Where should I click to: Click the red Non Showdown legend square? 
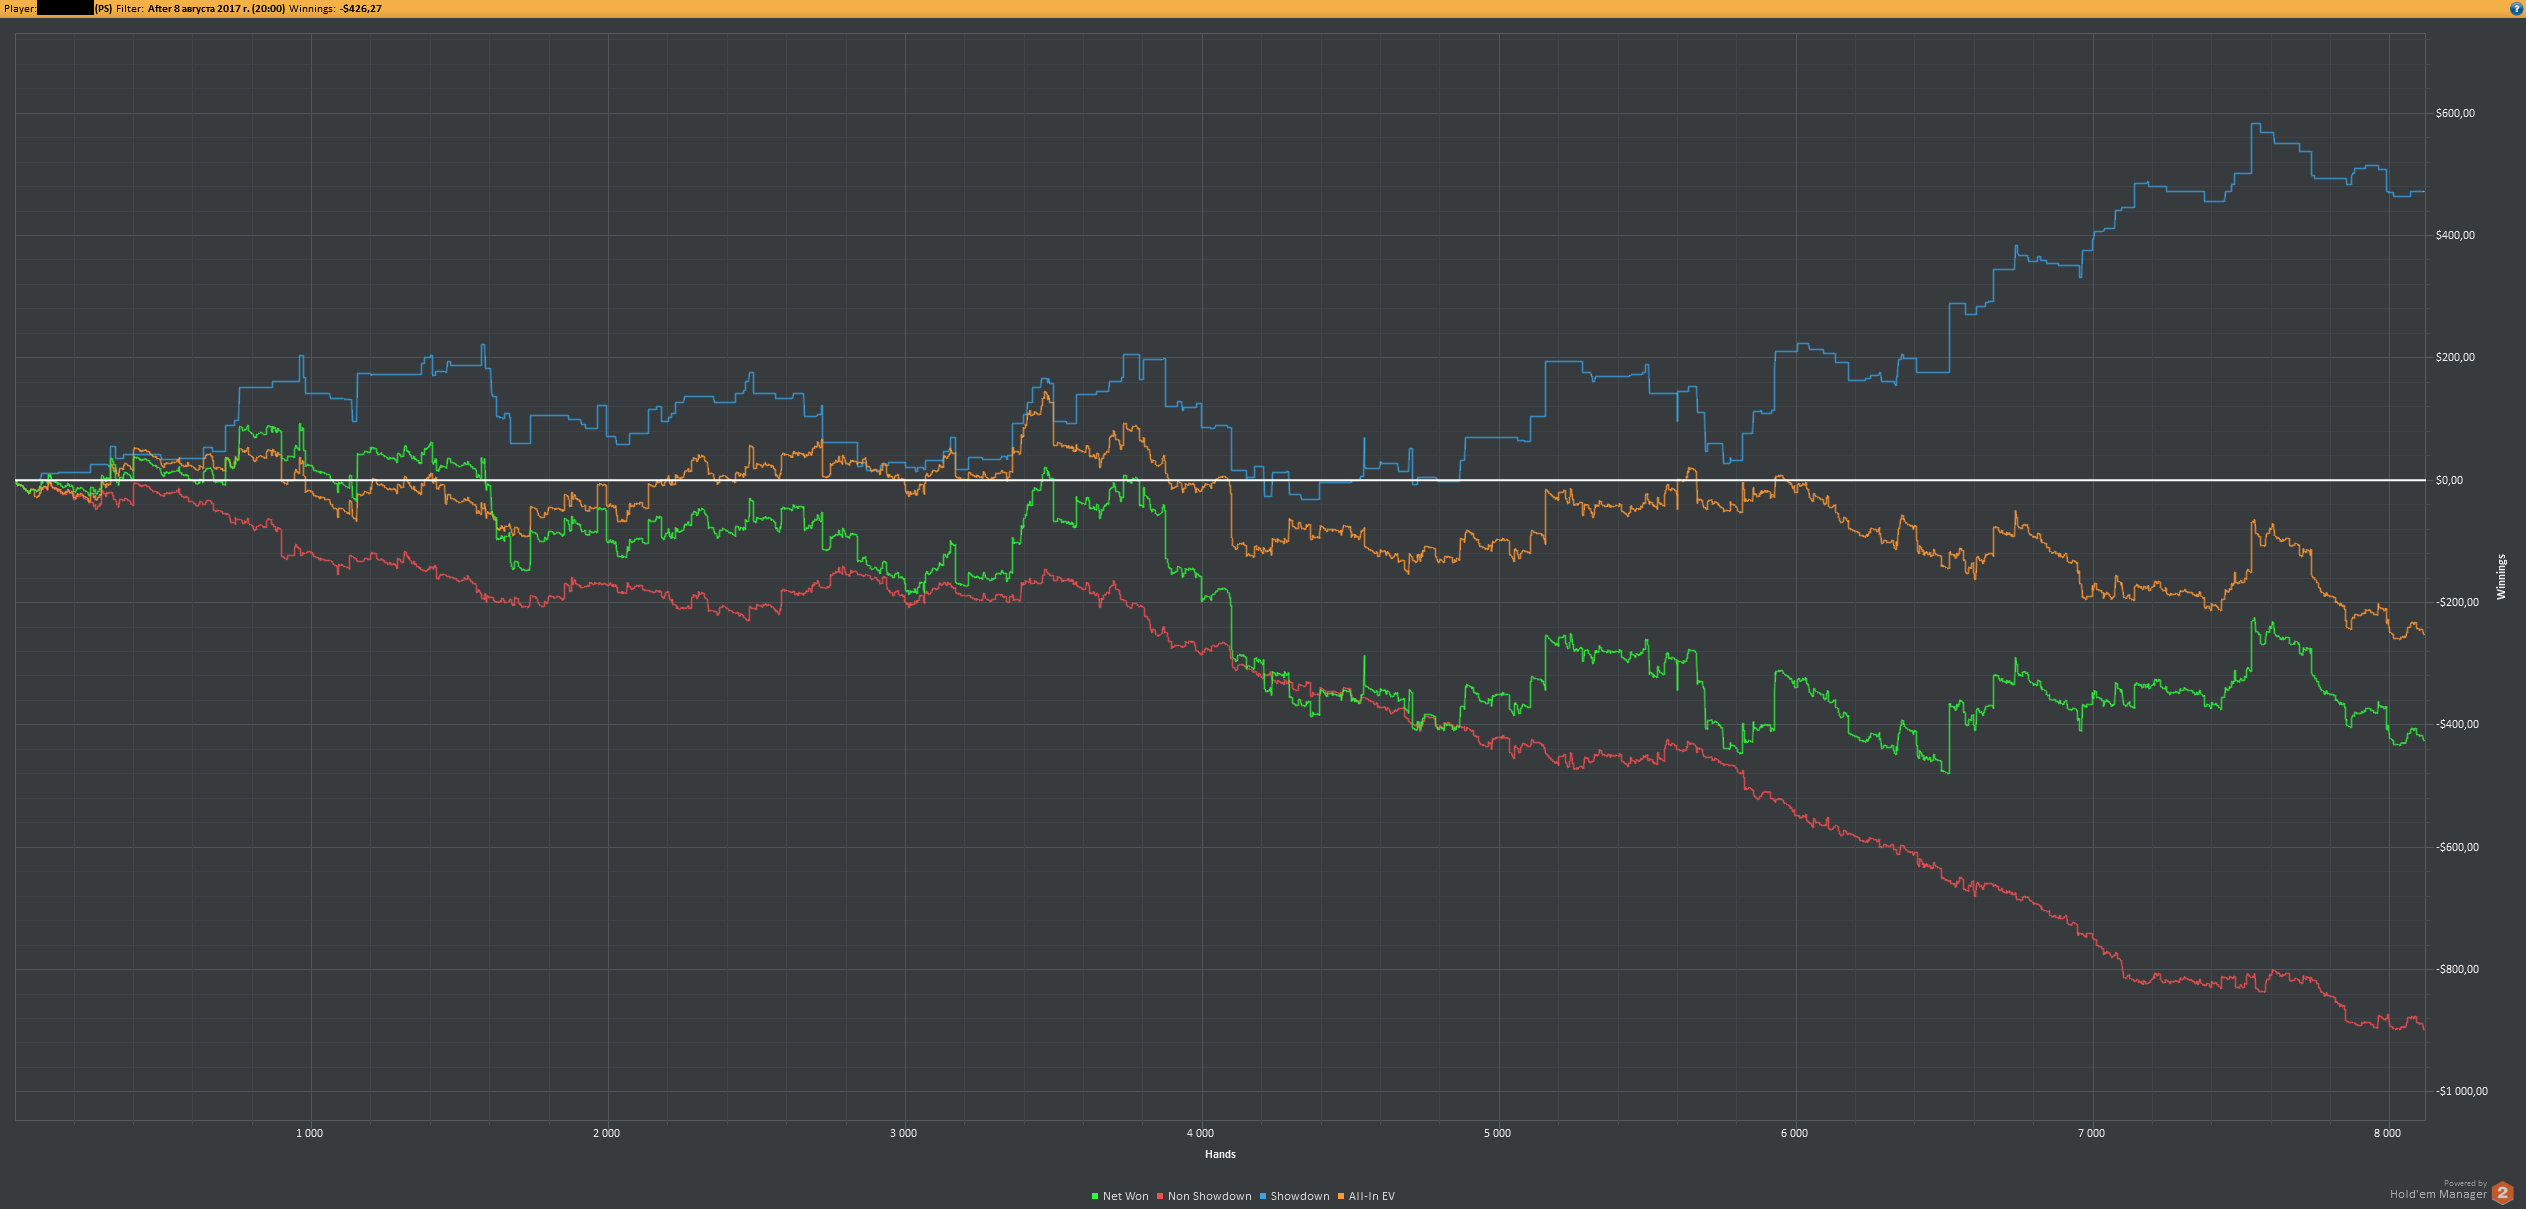(1160, 1196)
